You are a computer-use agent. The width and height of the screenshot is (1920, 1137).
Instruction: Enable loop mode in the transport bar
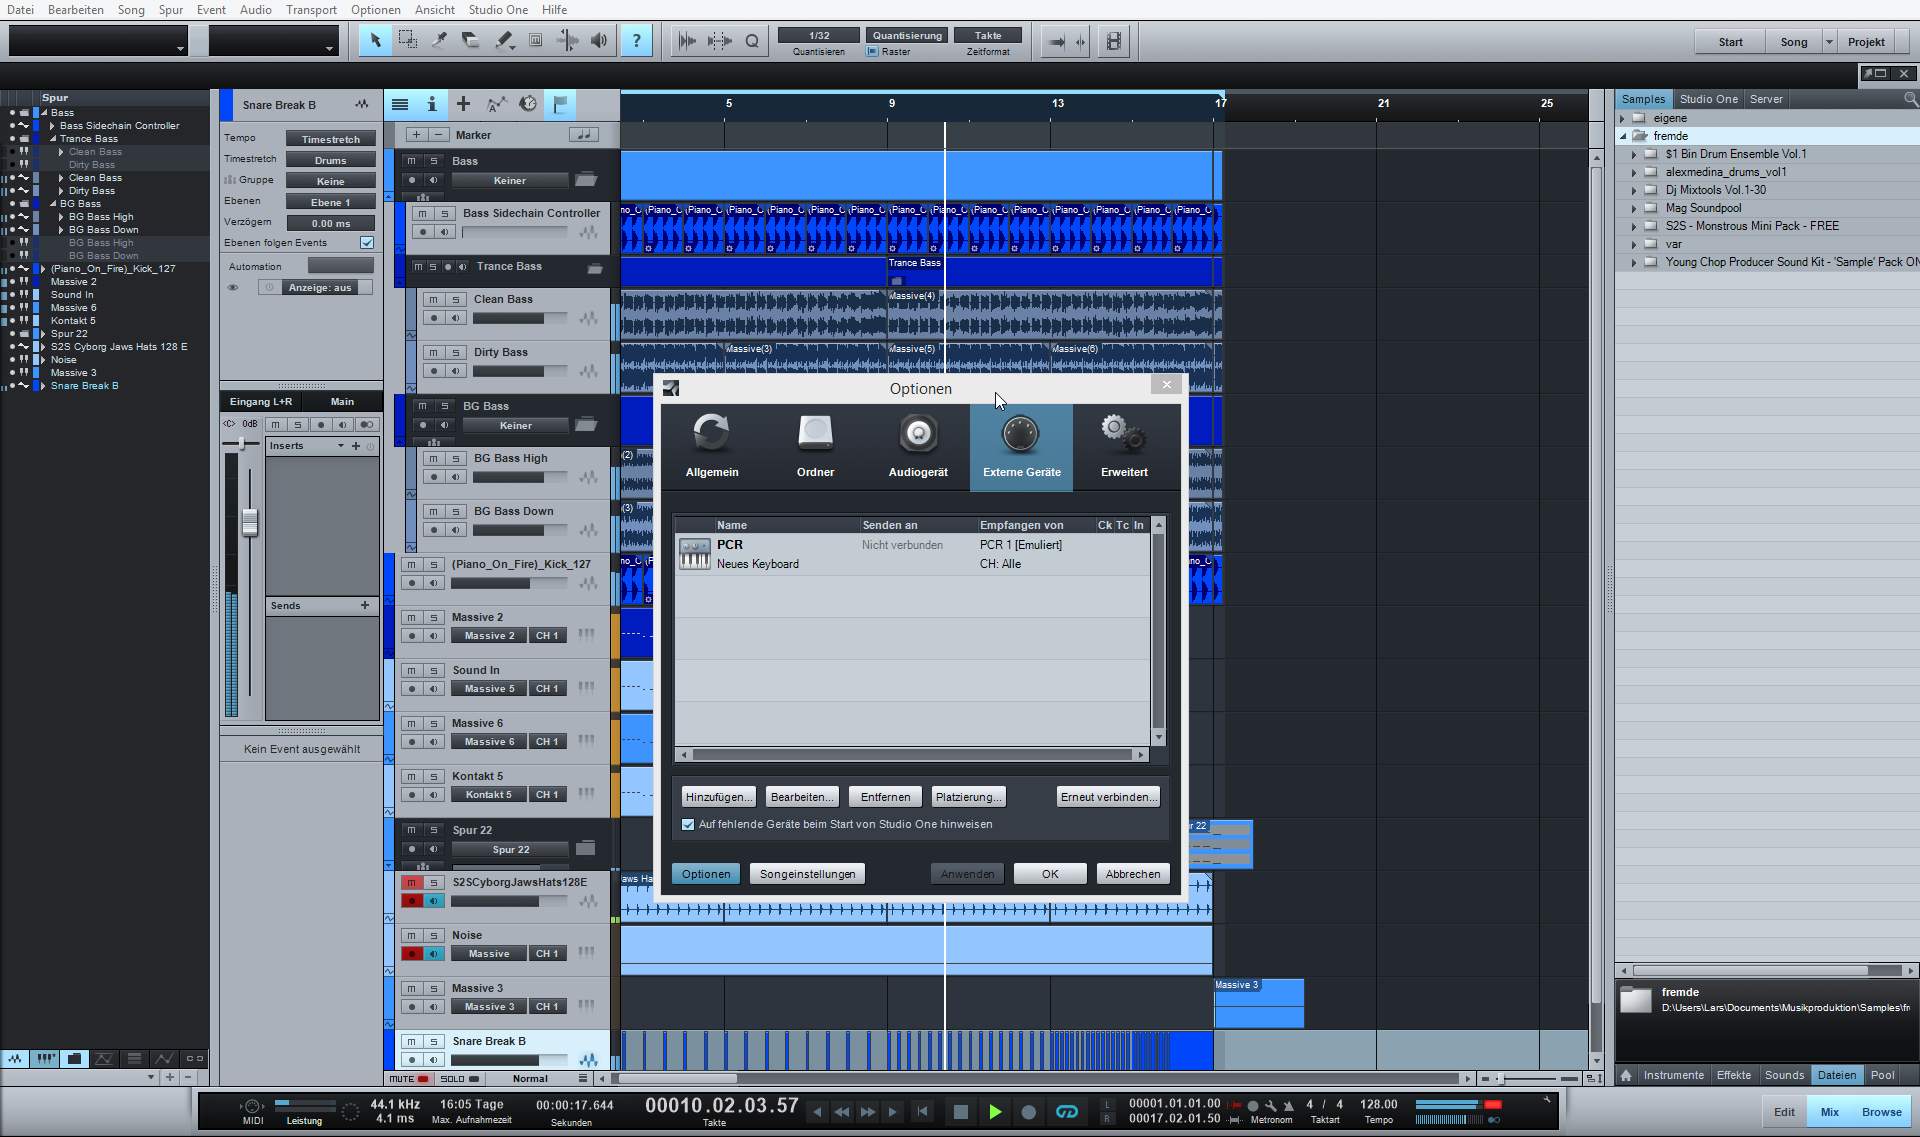point(1066,1111)
